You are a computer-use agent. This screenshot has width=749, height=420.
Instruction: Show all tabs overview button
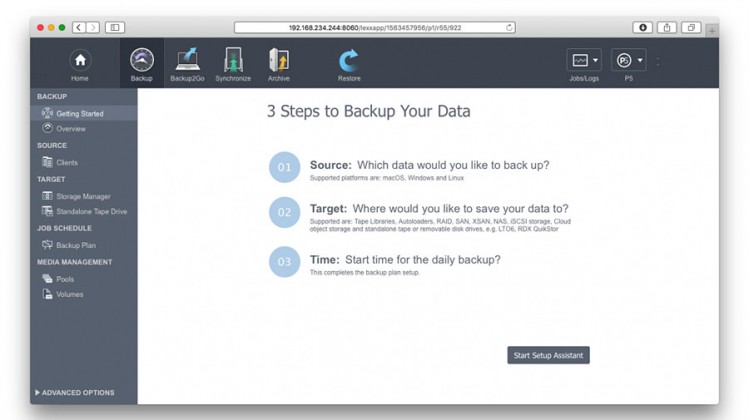tap(691, 27)
